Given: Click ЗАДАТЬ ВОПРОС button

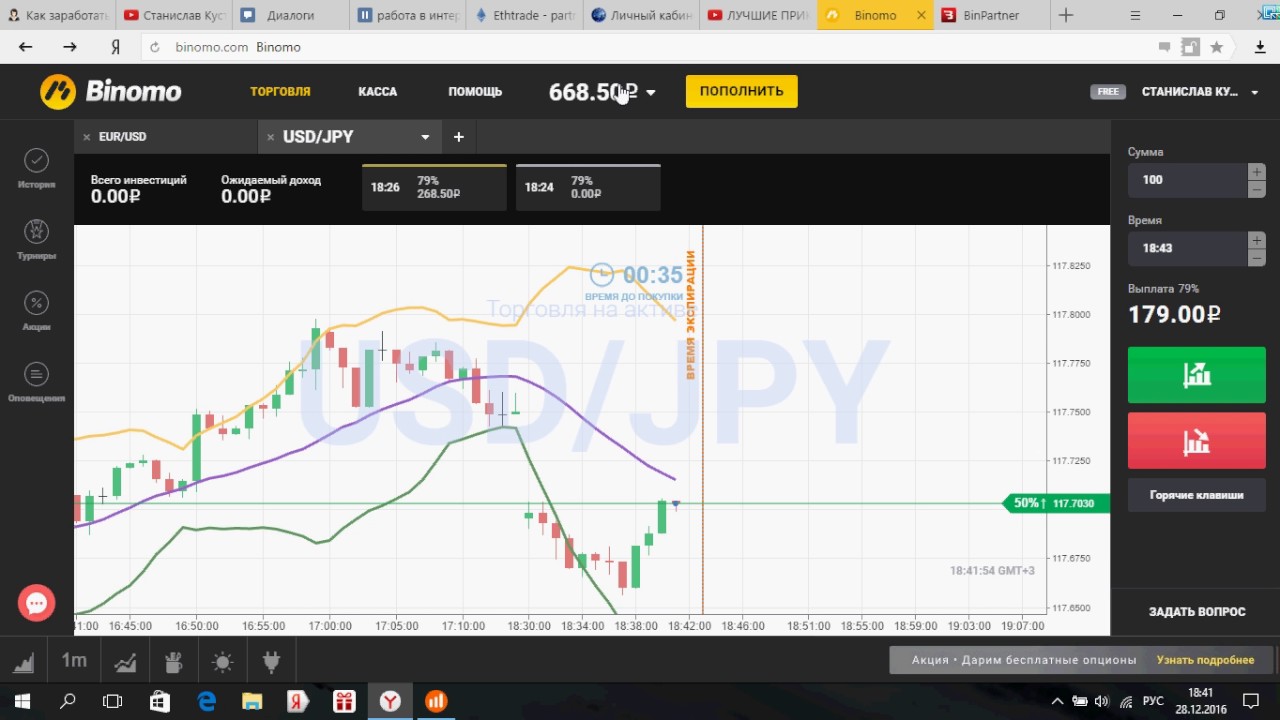Looking at the screenshot, I should (x=1197, y=612).
